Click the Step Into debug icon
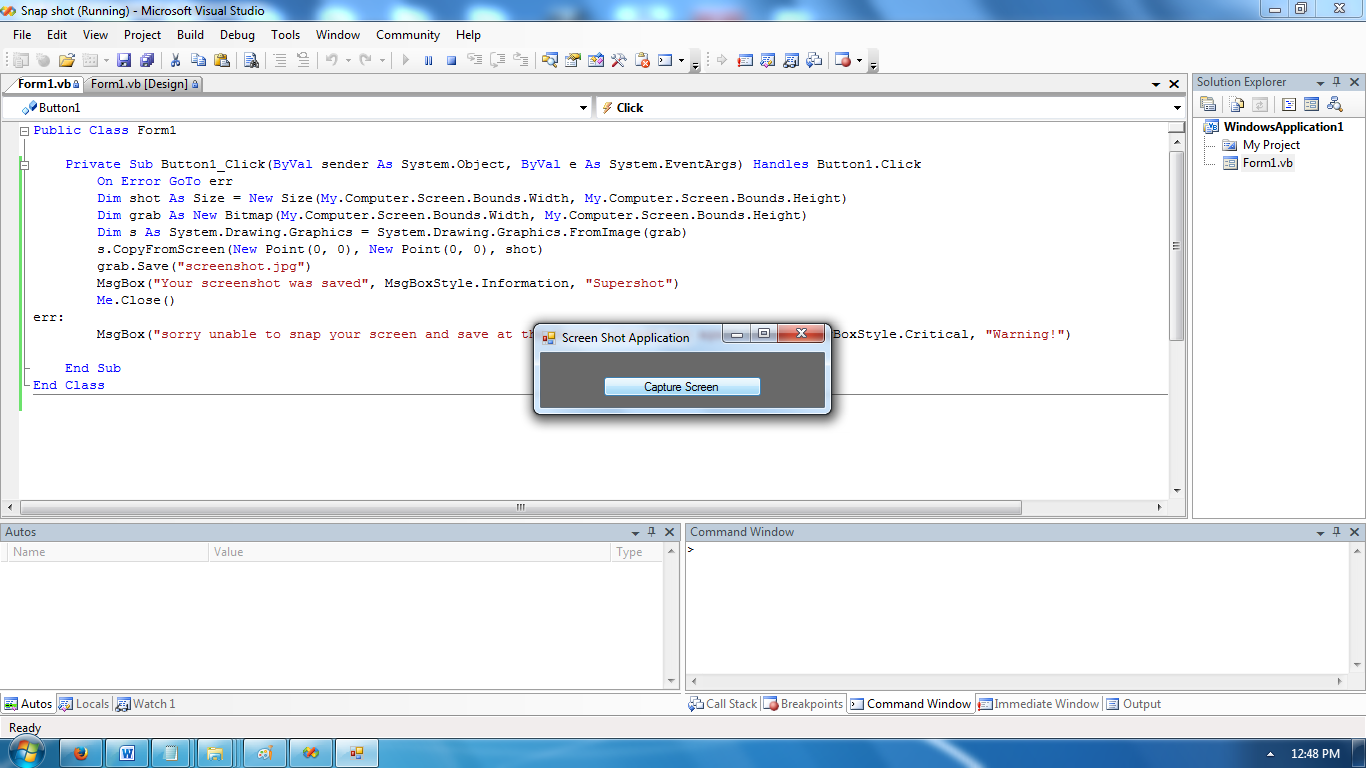 click(475, 60)
